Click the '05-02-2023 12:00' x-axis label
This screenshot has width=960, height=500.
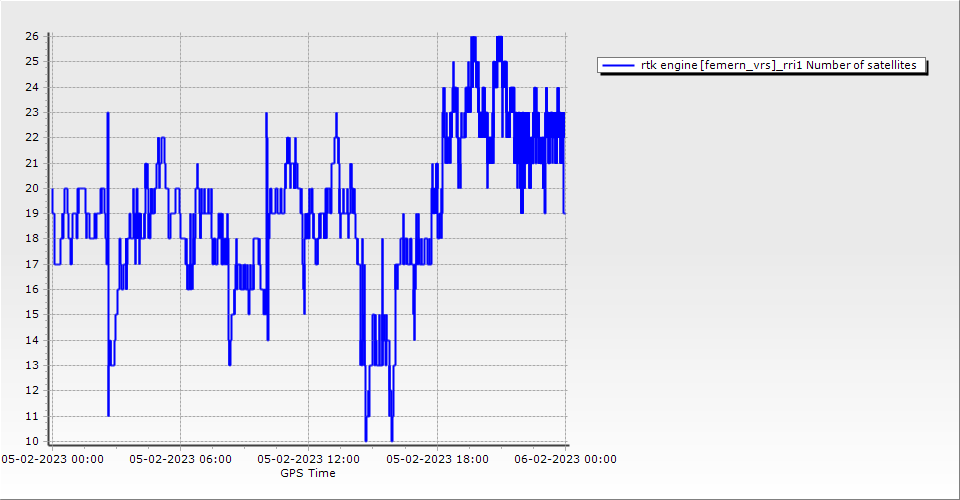coord(309,459)
